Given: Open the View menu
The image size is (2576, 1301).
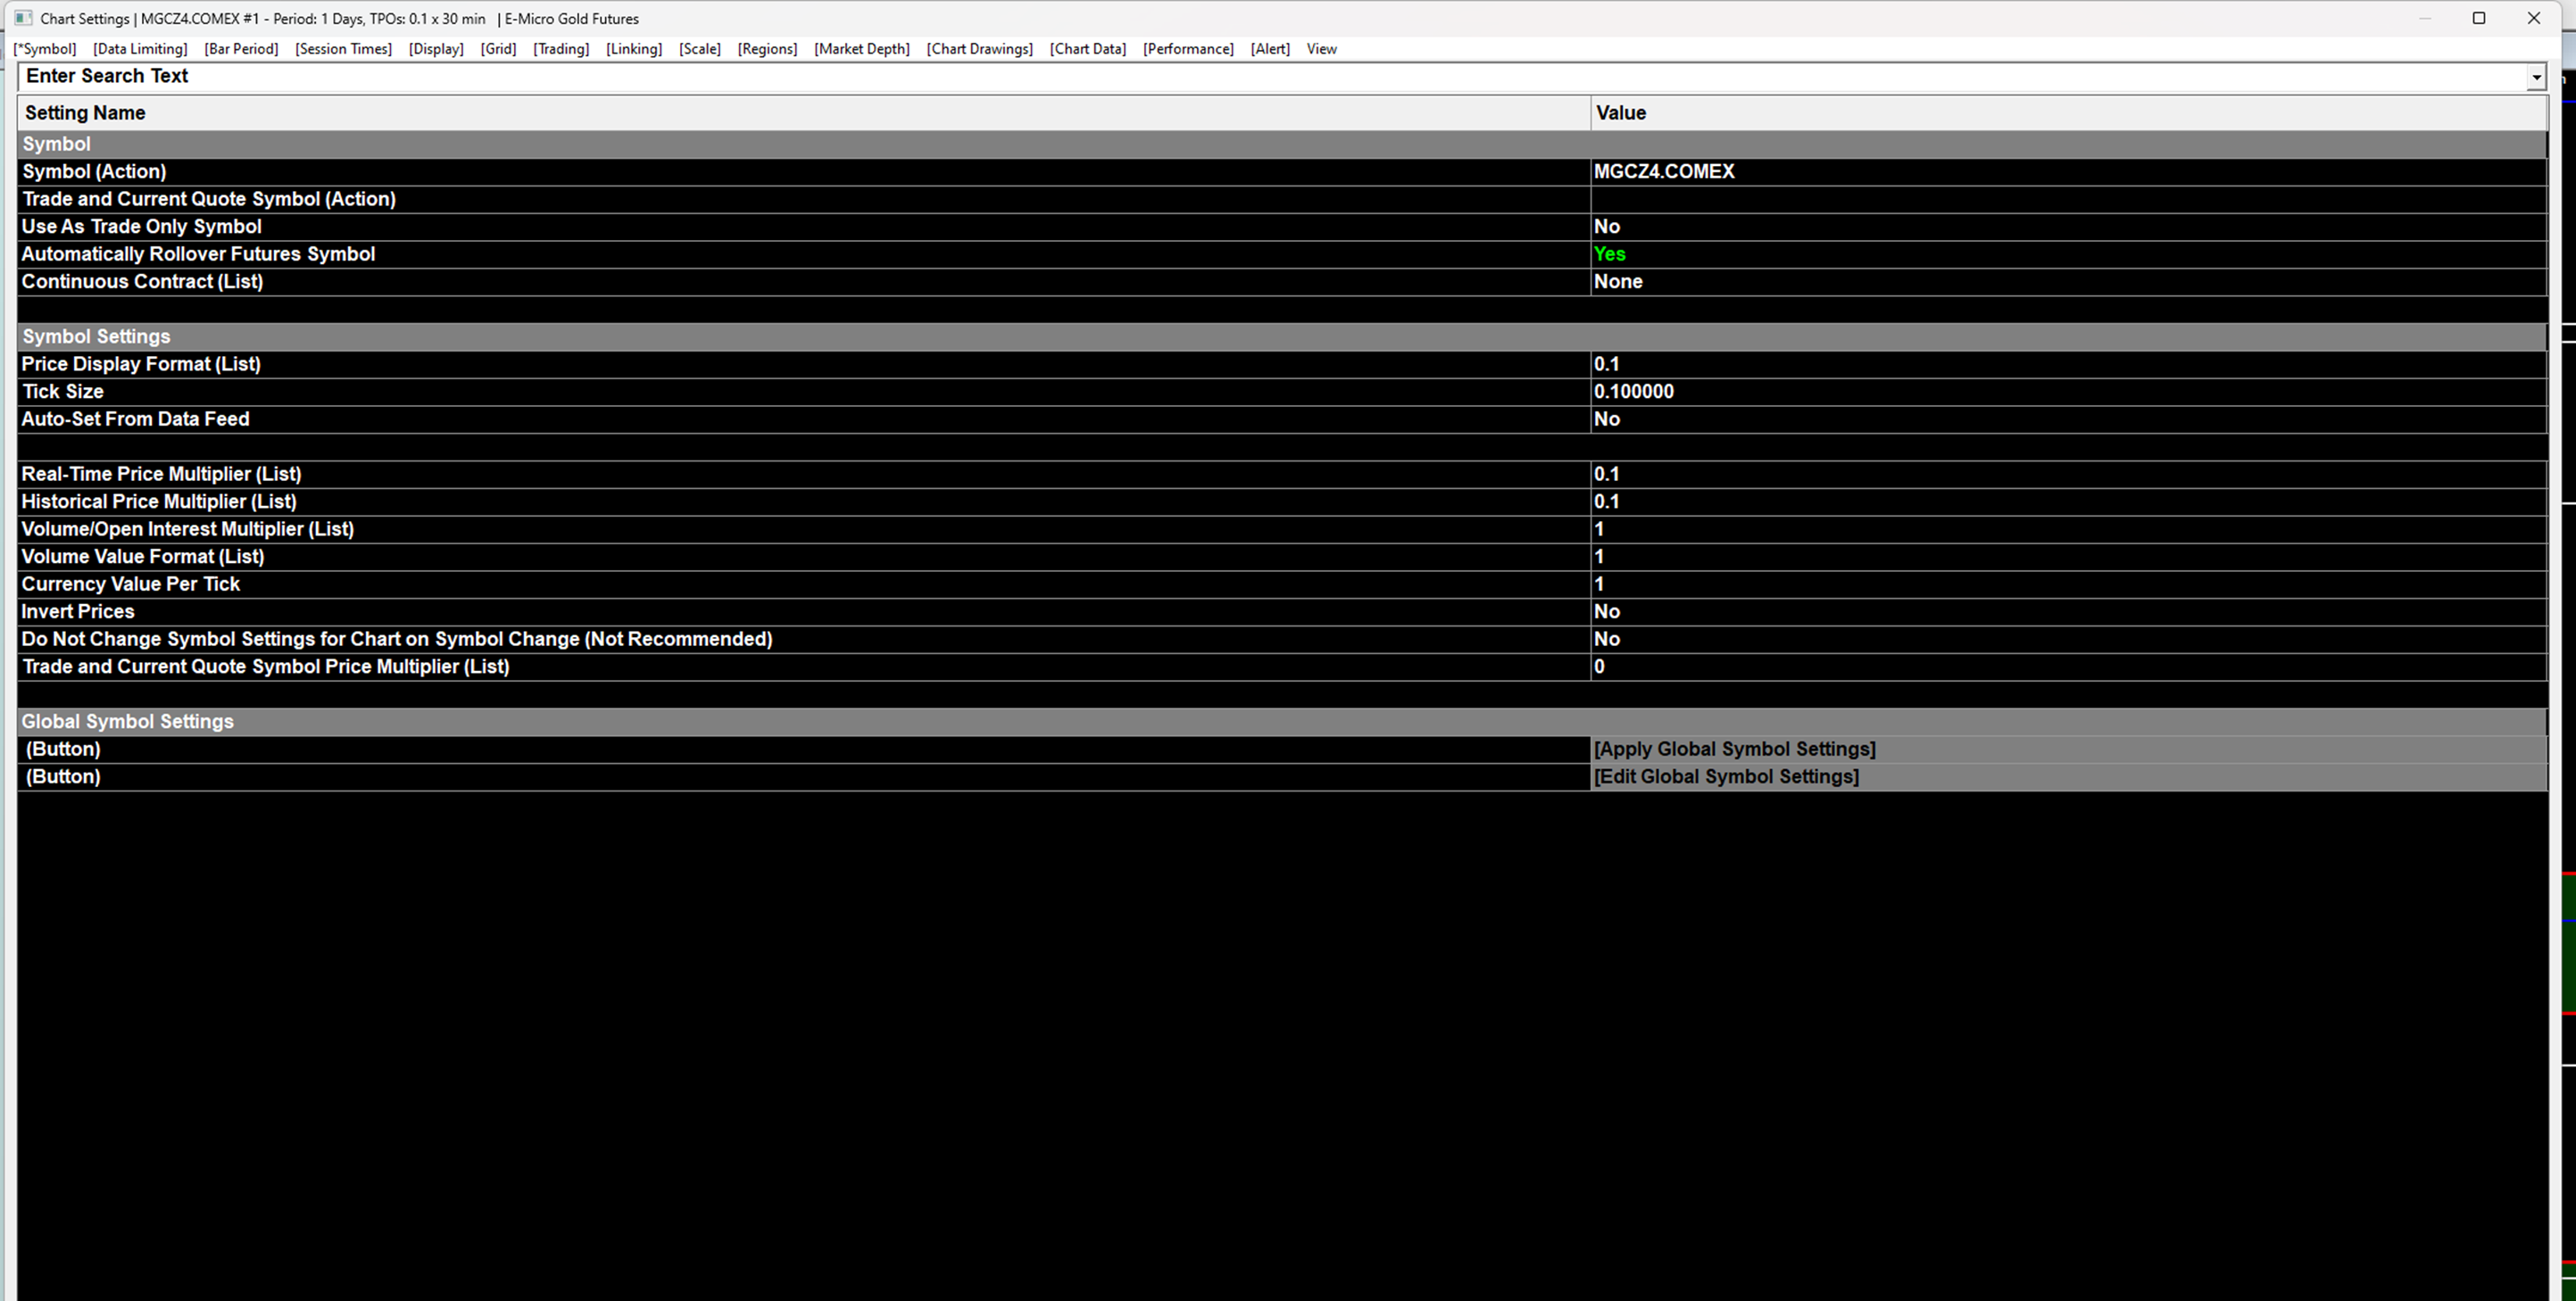Looking at the screenshot, I should 1321,49.
